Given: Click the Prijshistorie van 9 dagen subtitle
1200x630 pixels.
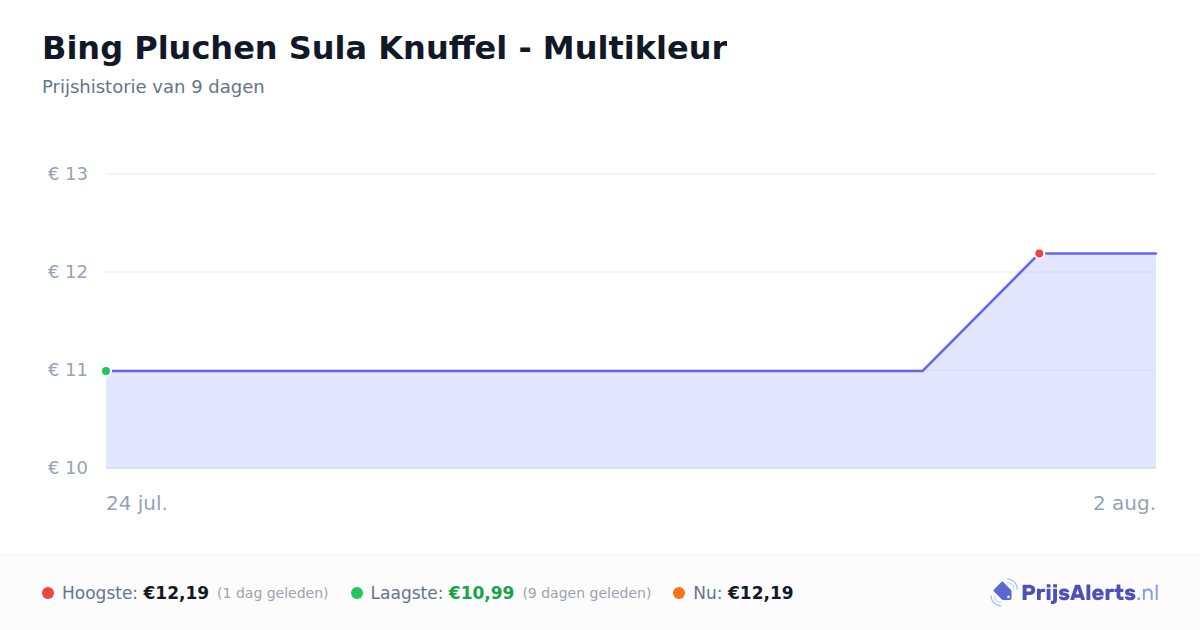Looking at the screenshot, I should coord(153,87).
